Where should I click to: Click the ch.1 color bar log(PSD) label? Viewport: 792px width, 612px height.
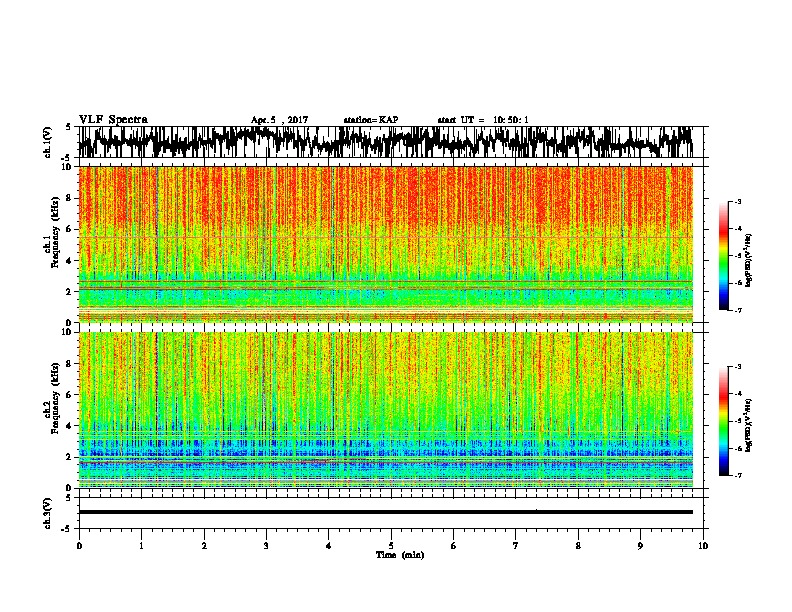(x=749, y=260)
